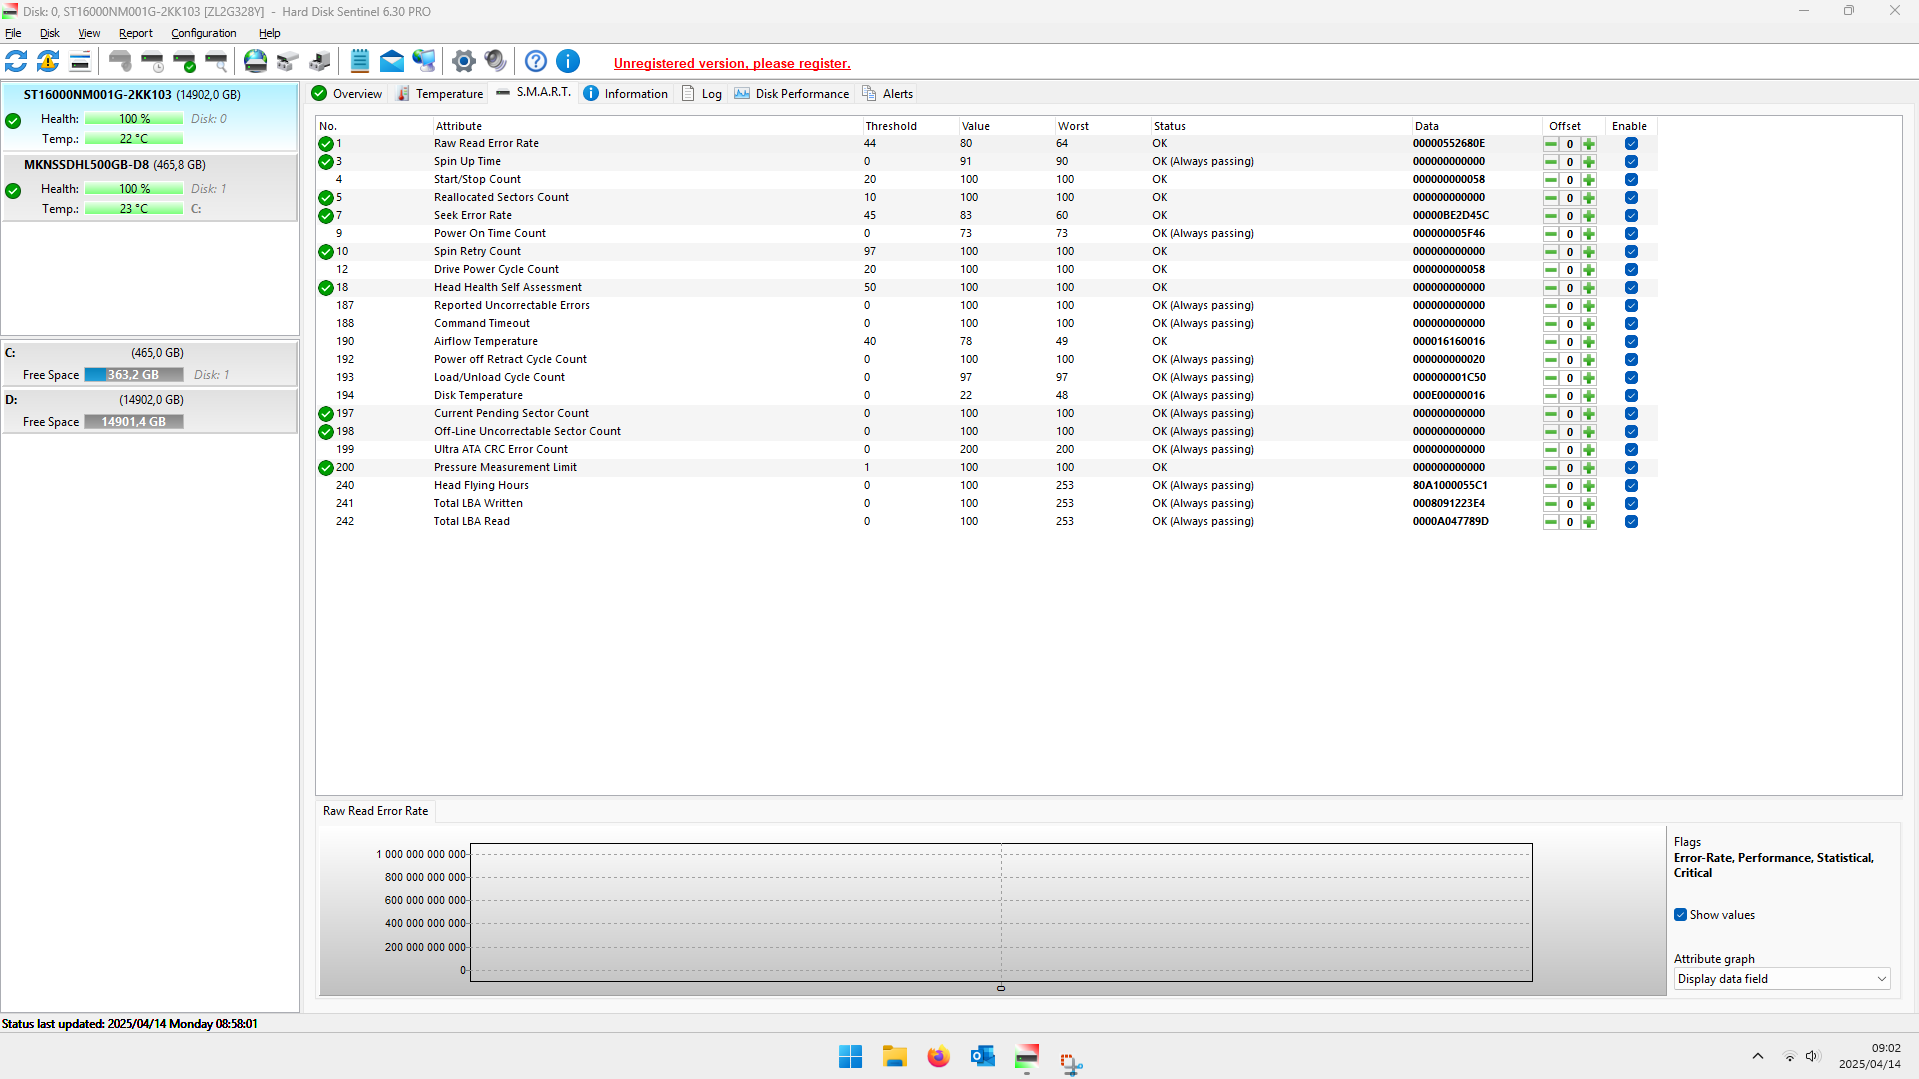Open the Disk menu

[50, 33]
